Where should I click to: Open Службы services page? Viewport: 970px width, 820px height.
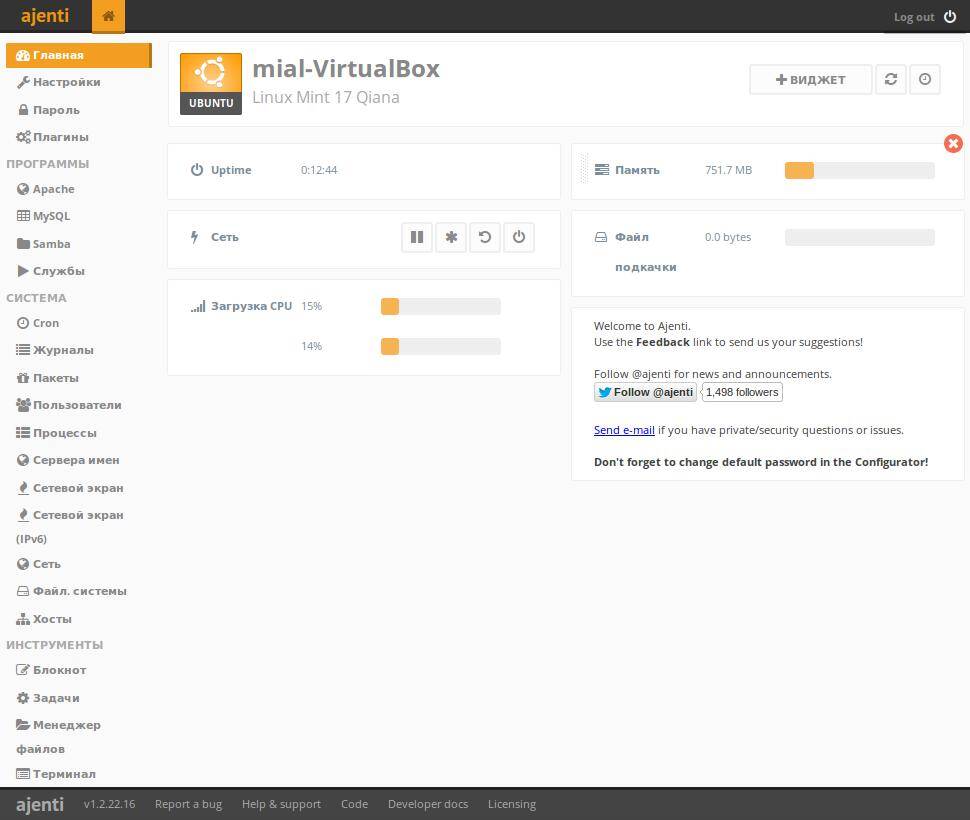click(x=51, y=271)
